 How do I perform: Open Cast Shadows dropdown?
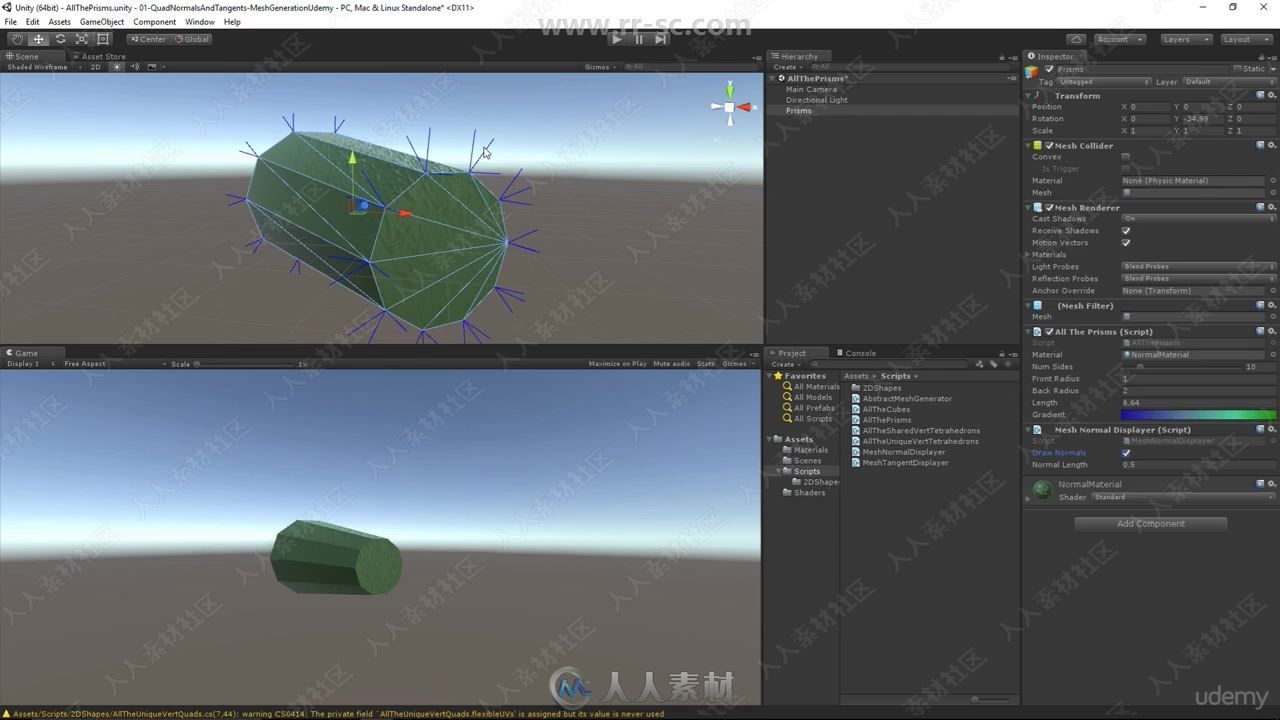[1198, 219]
